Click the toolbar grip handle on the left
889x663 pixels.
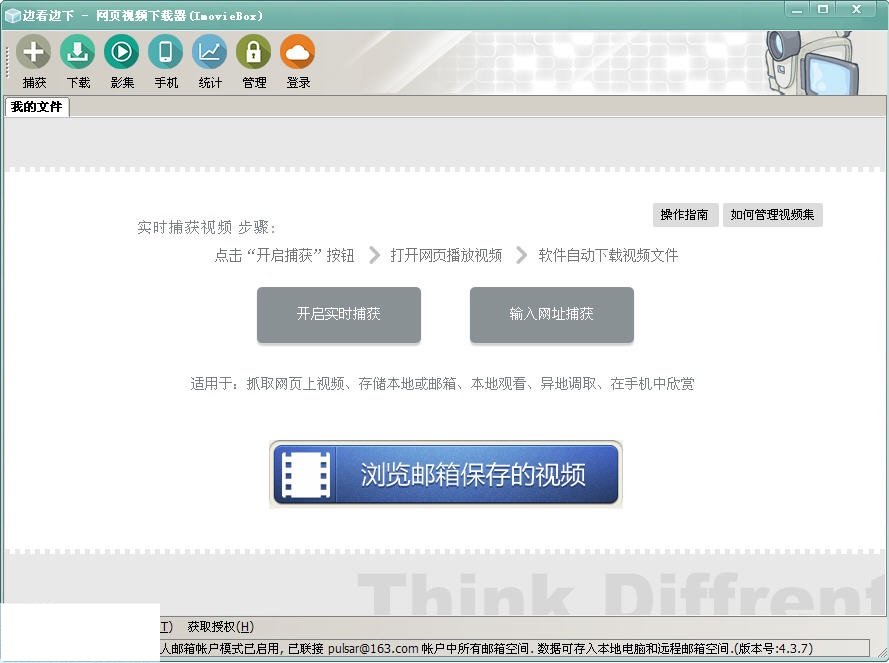(x=5, y=60)
